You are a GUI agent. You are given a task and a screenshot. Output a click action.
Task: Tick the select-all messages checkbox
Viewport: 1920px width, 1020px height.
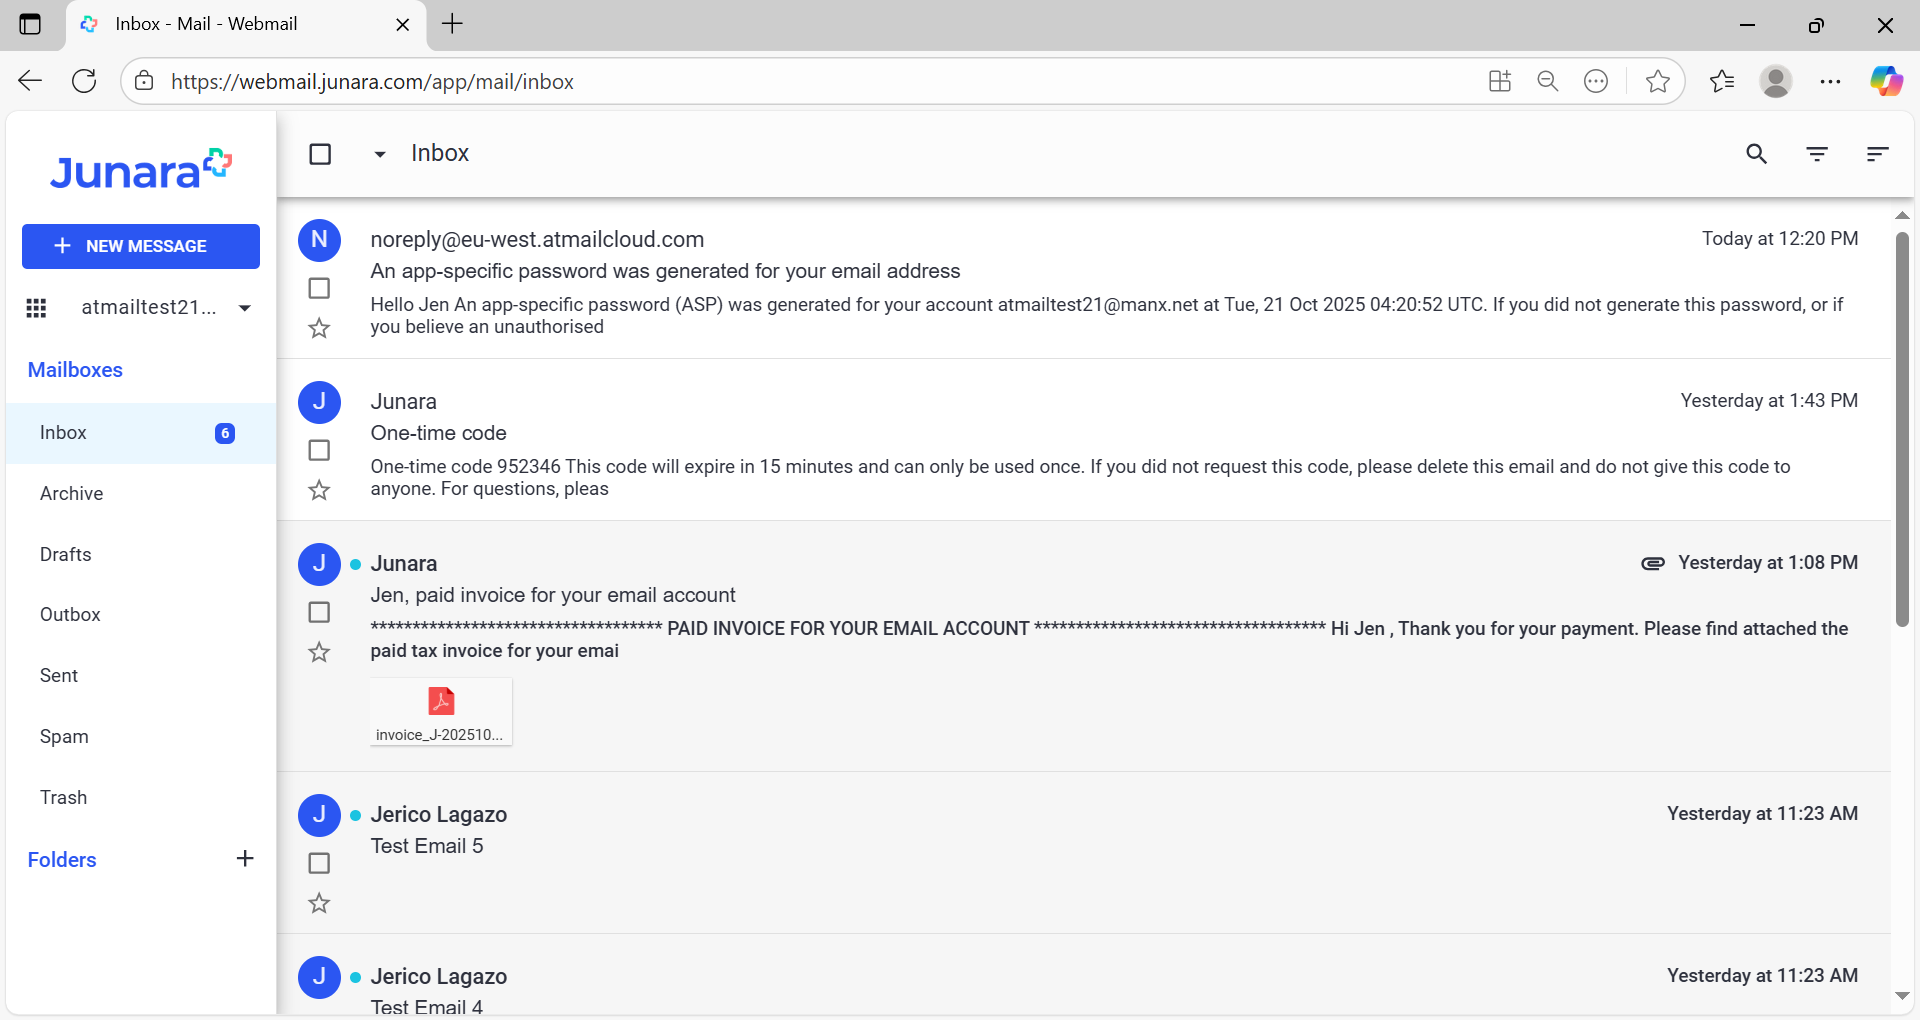click(x=320, y=154)
